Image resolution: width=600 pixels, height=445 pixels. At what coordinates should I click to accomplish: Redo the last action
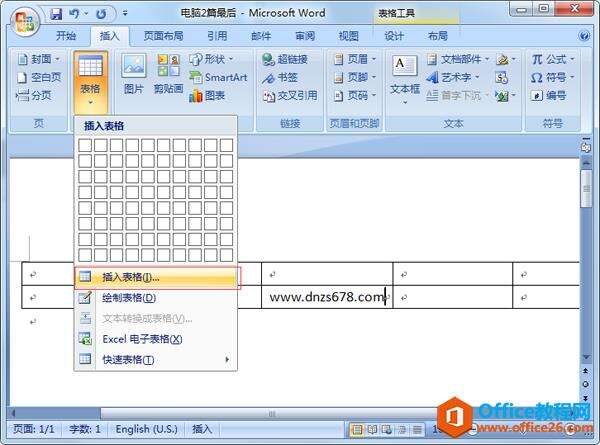pyautogui.click(x=101, y=14)
